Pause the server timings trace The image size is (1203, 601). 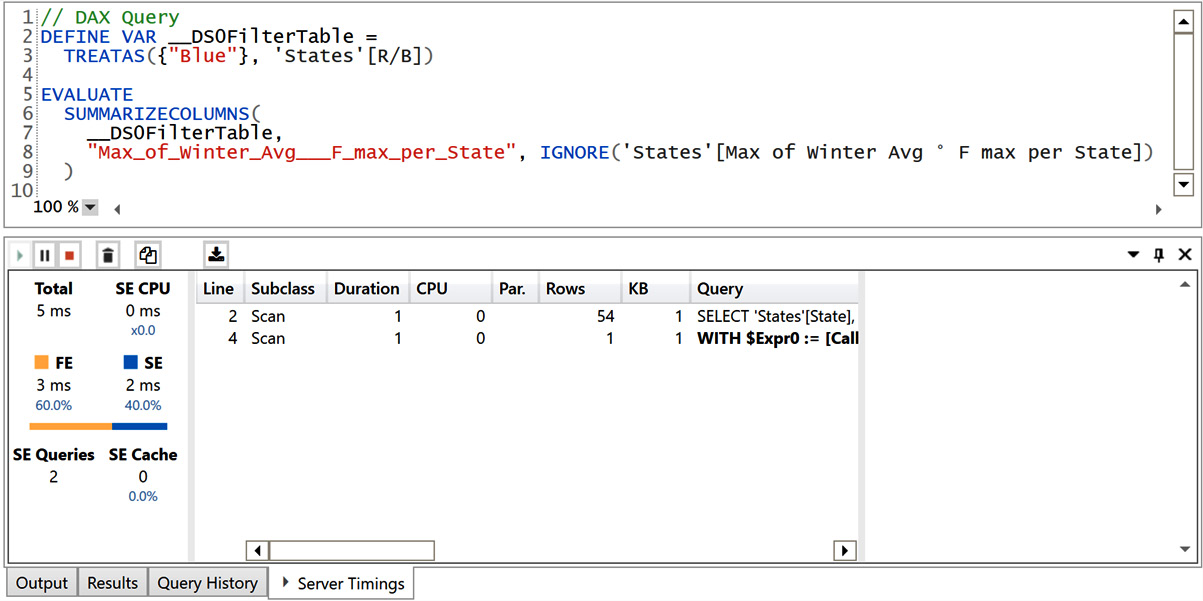[45, 256]
